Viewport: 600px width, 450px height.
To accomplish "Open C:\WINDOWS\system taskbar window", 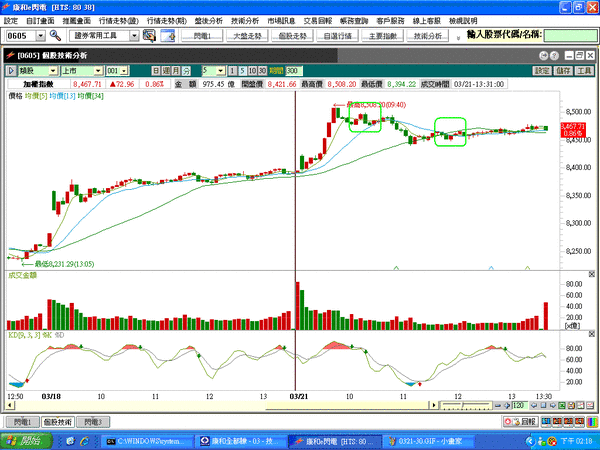I will [x=149, y=442].
